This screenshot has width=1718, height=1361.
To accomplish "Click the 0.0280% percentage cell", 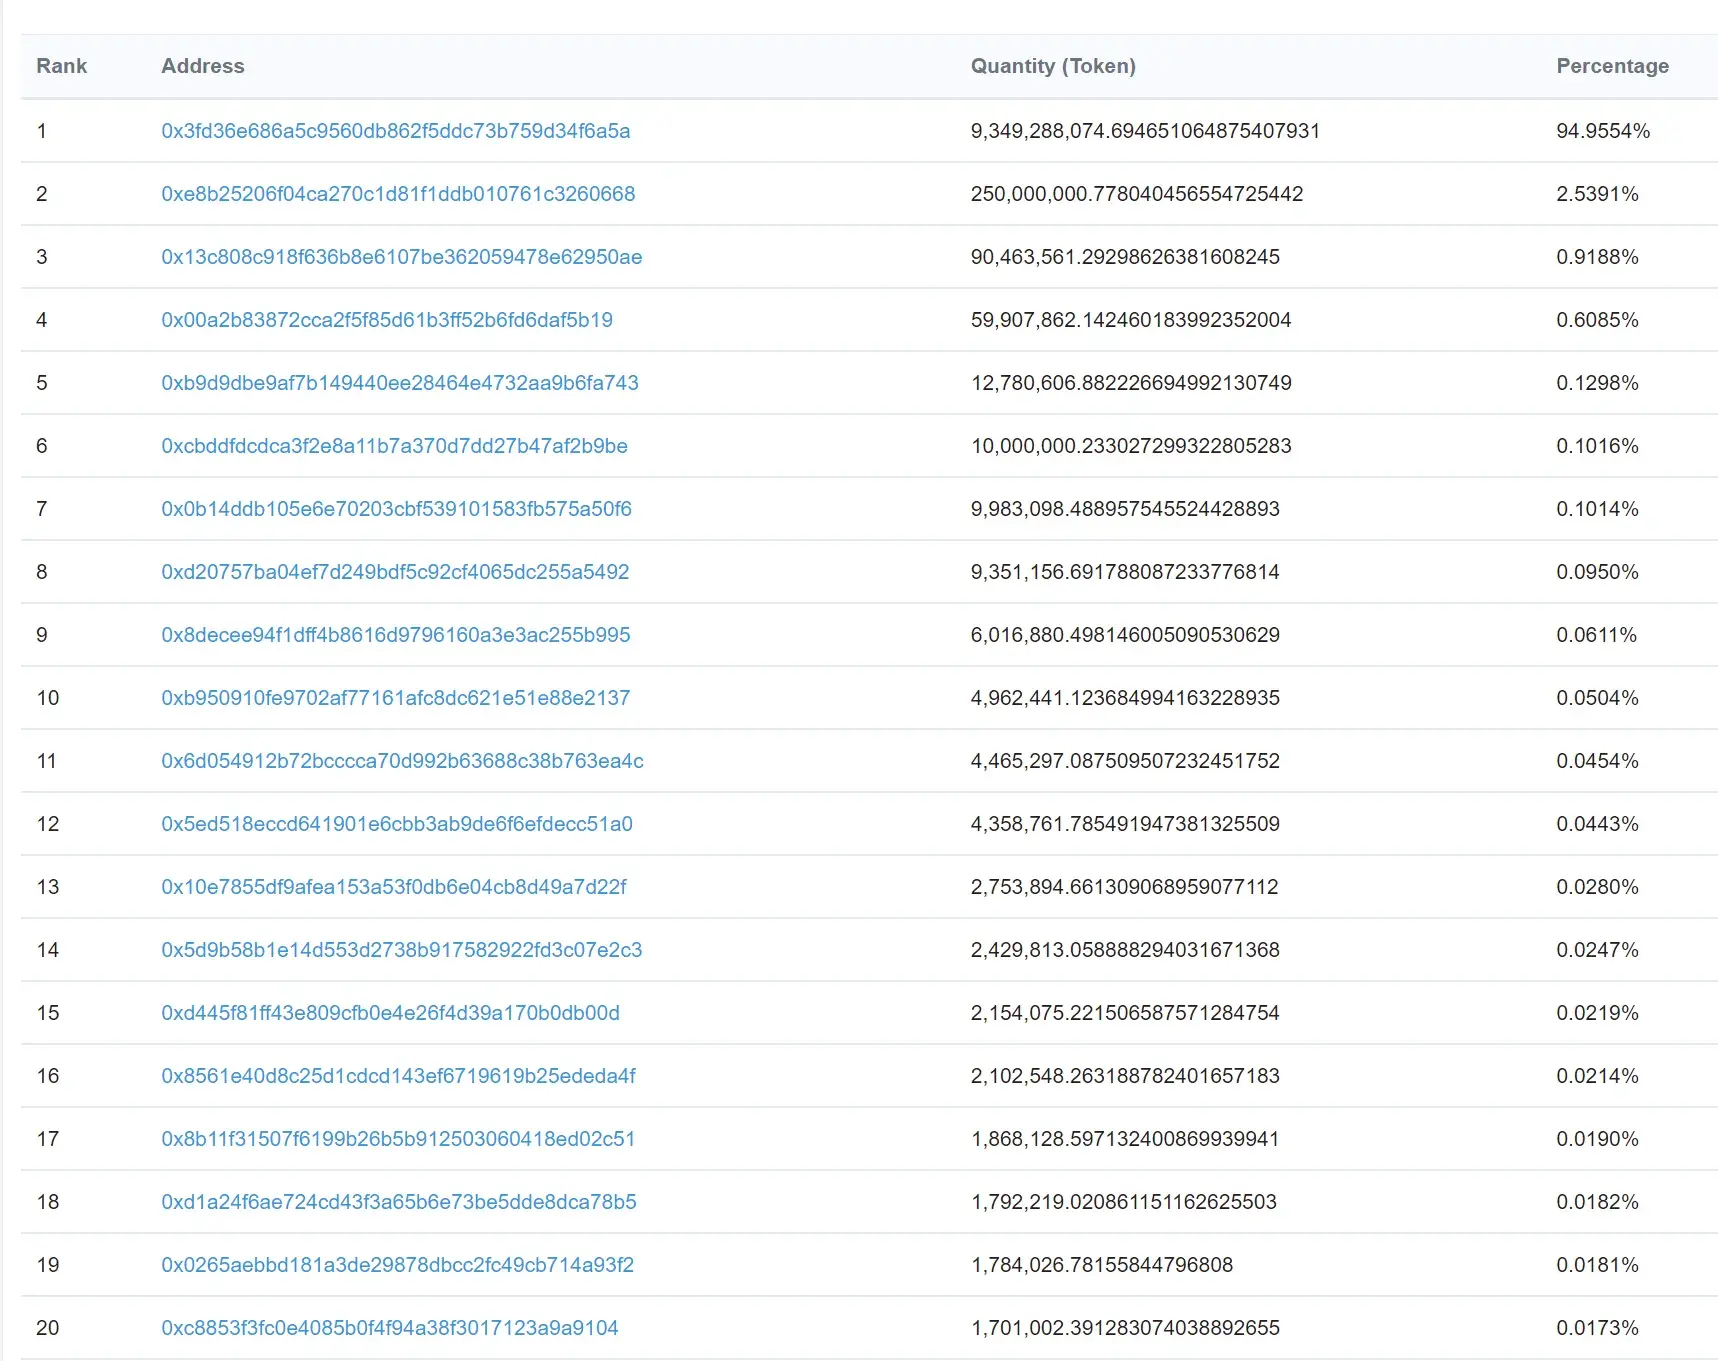I will pyautogui.click(x=1597, y=887).
